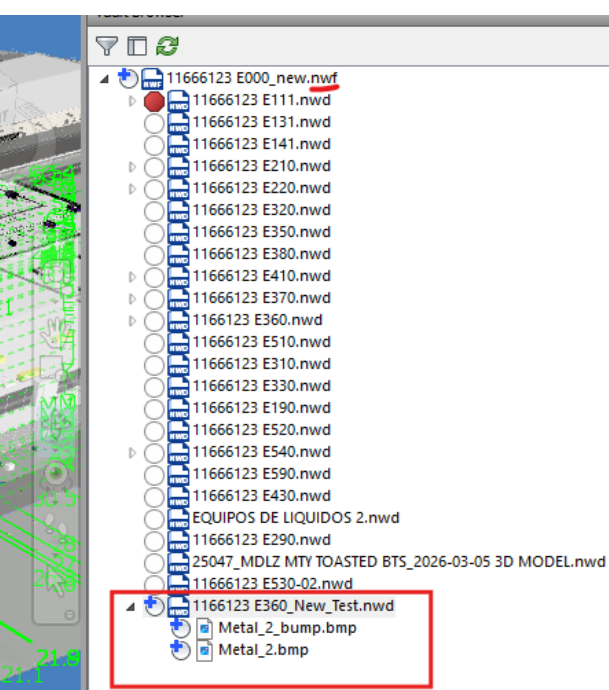Expand the 11666123 E540.nwd node
This screenshot has height=690, width=609.
[132, 453]
